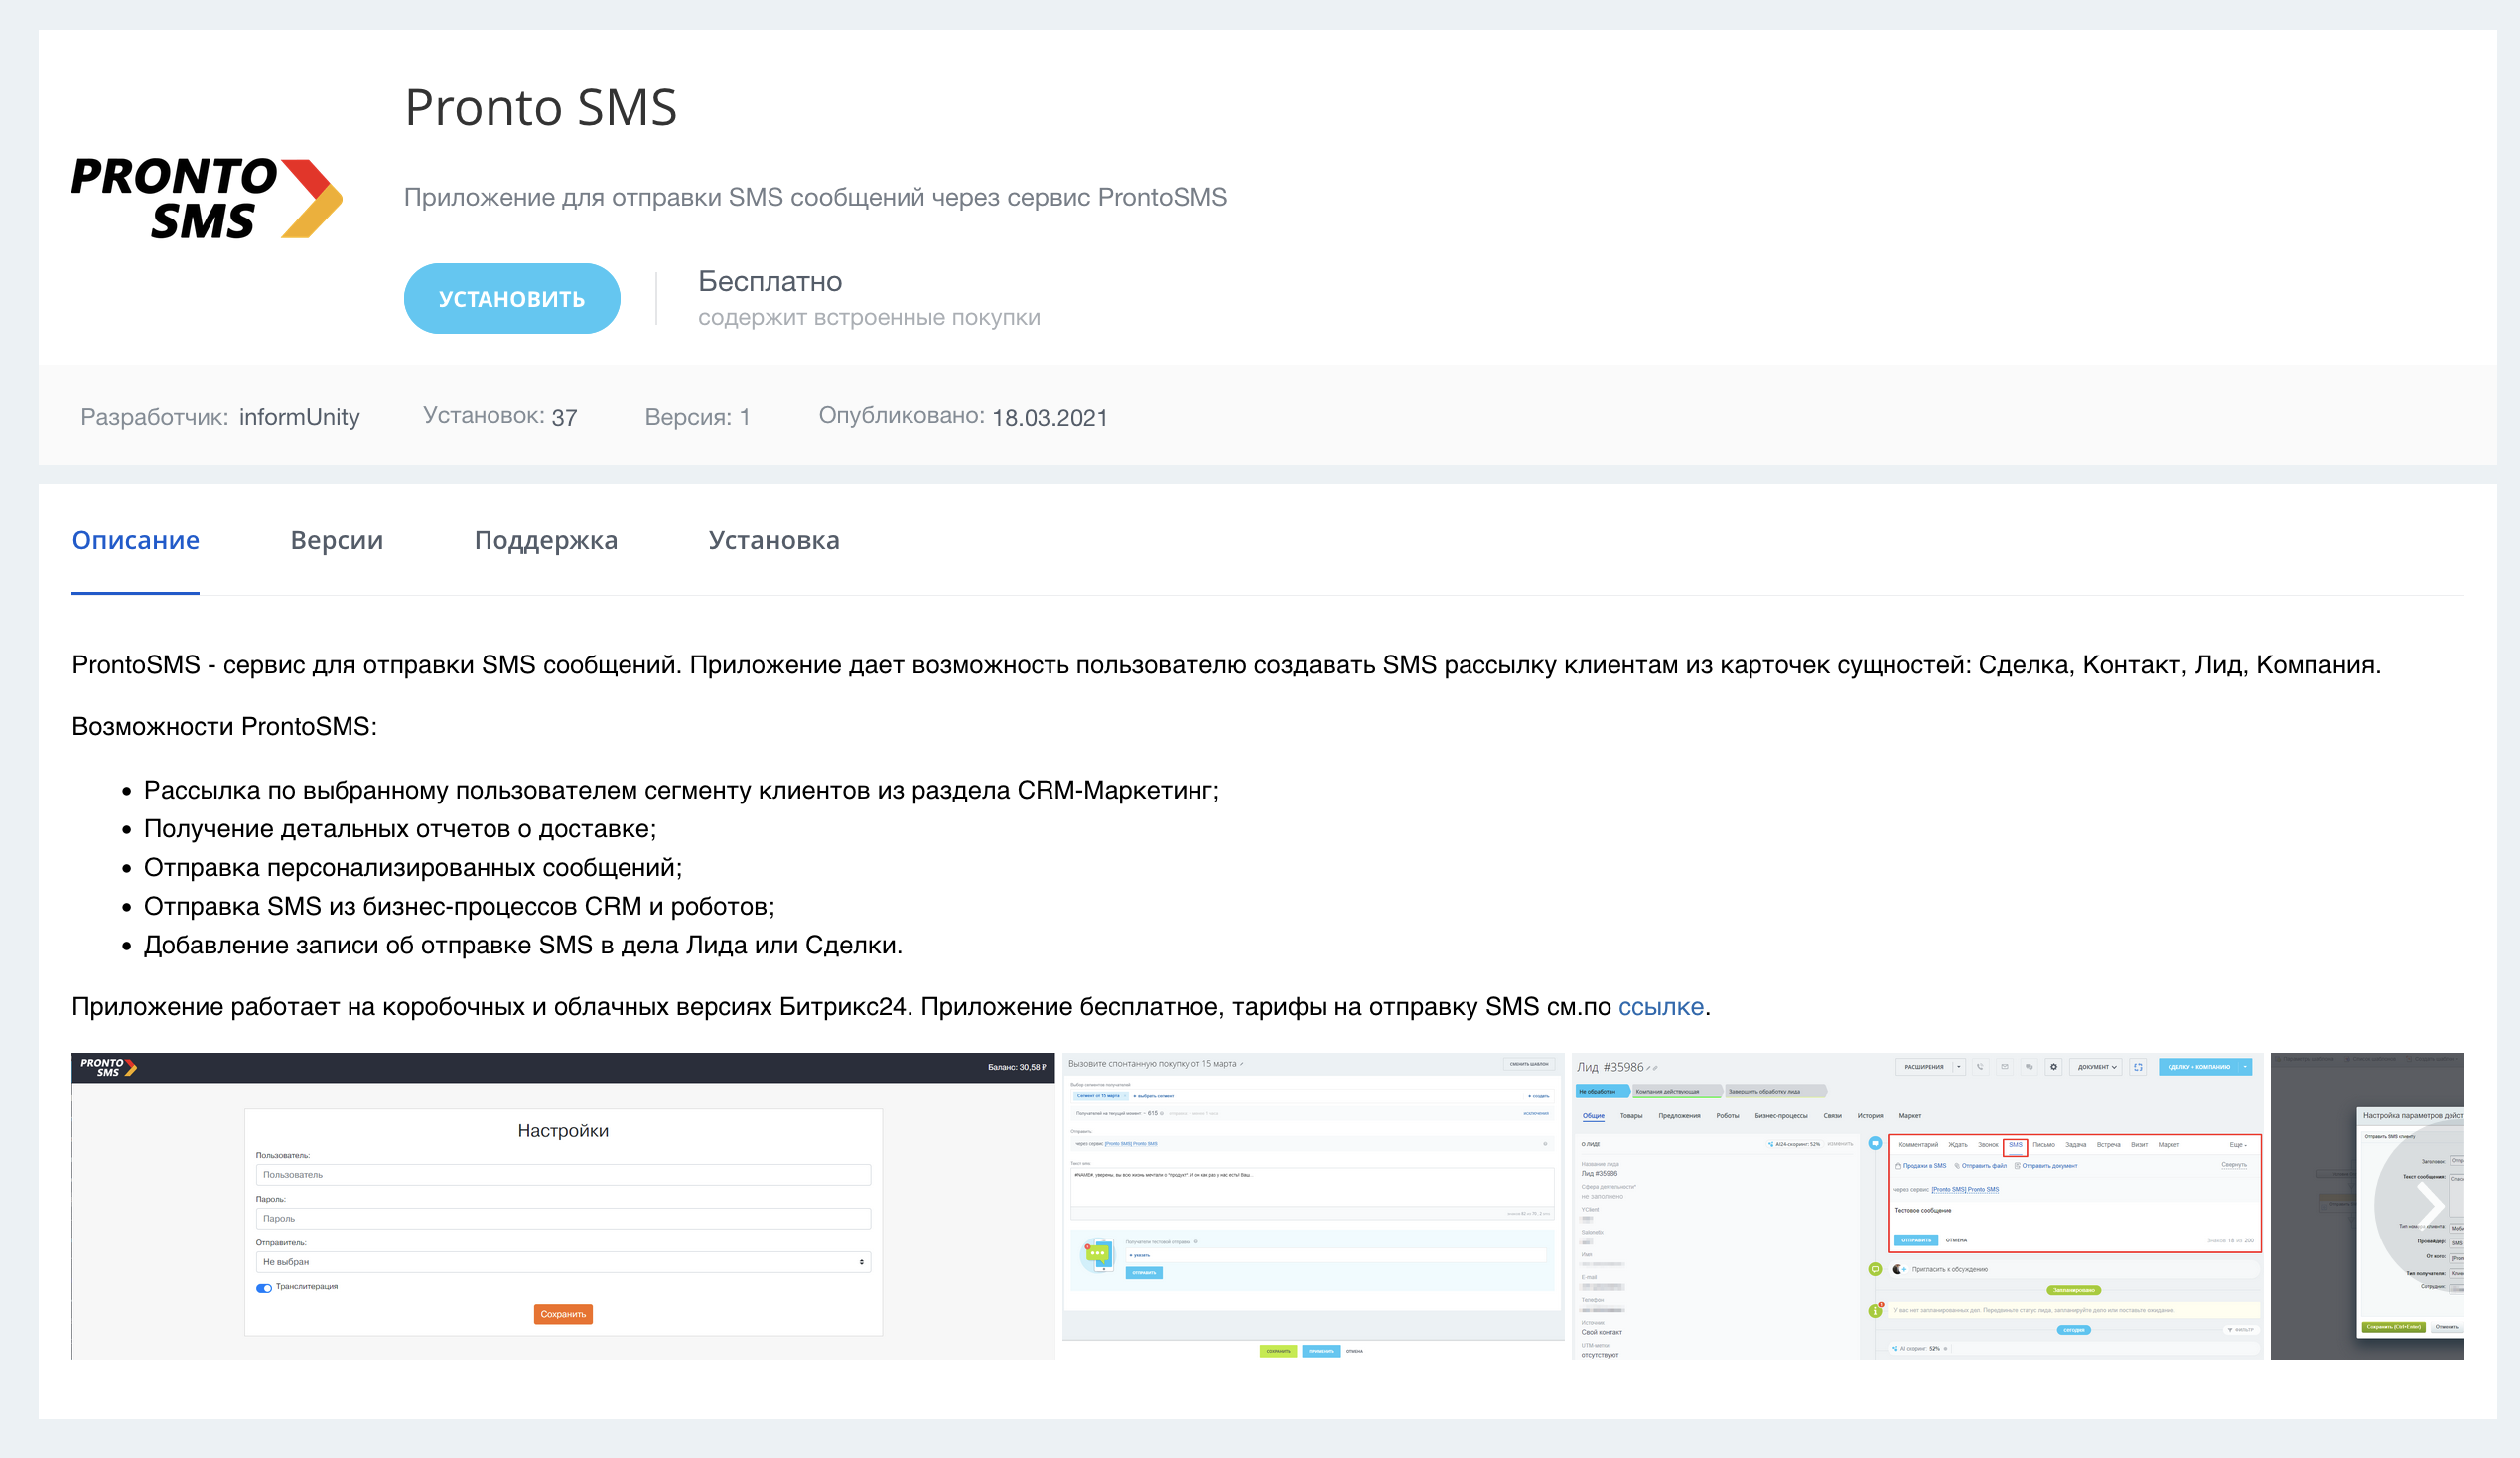Click the Возможности ProntoSMS: heading
2520x1458 pixels.
click(x=224, y=726)
